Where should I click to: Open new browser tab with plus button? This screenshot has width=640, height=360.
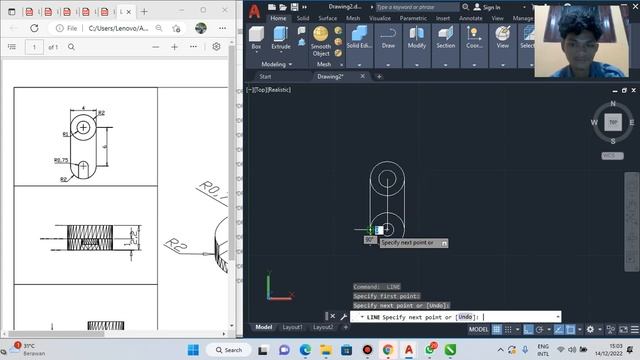click(144, 11)
